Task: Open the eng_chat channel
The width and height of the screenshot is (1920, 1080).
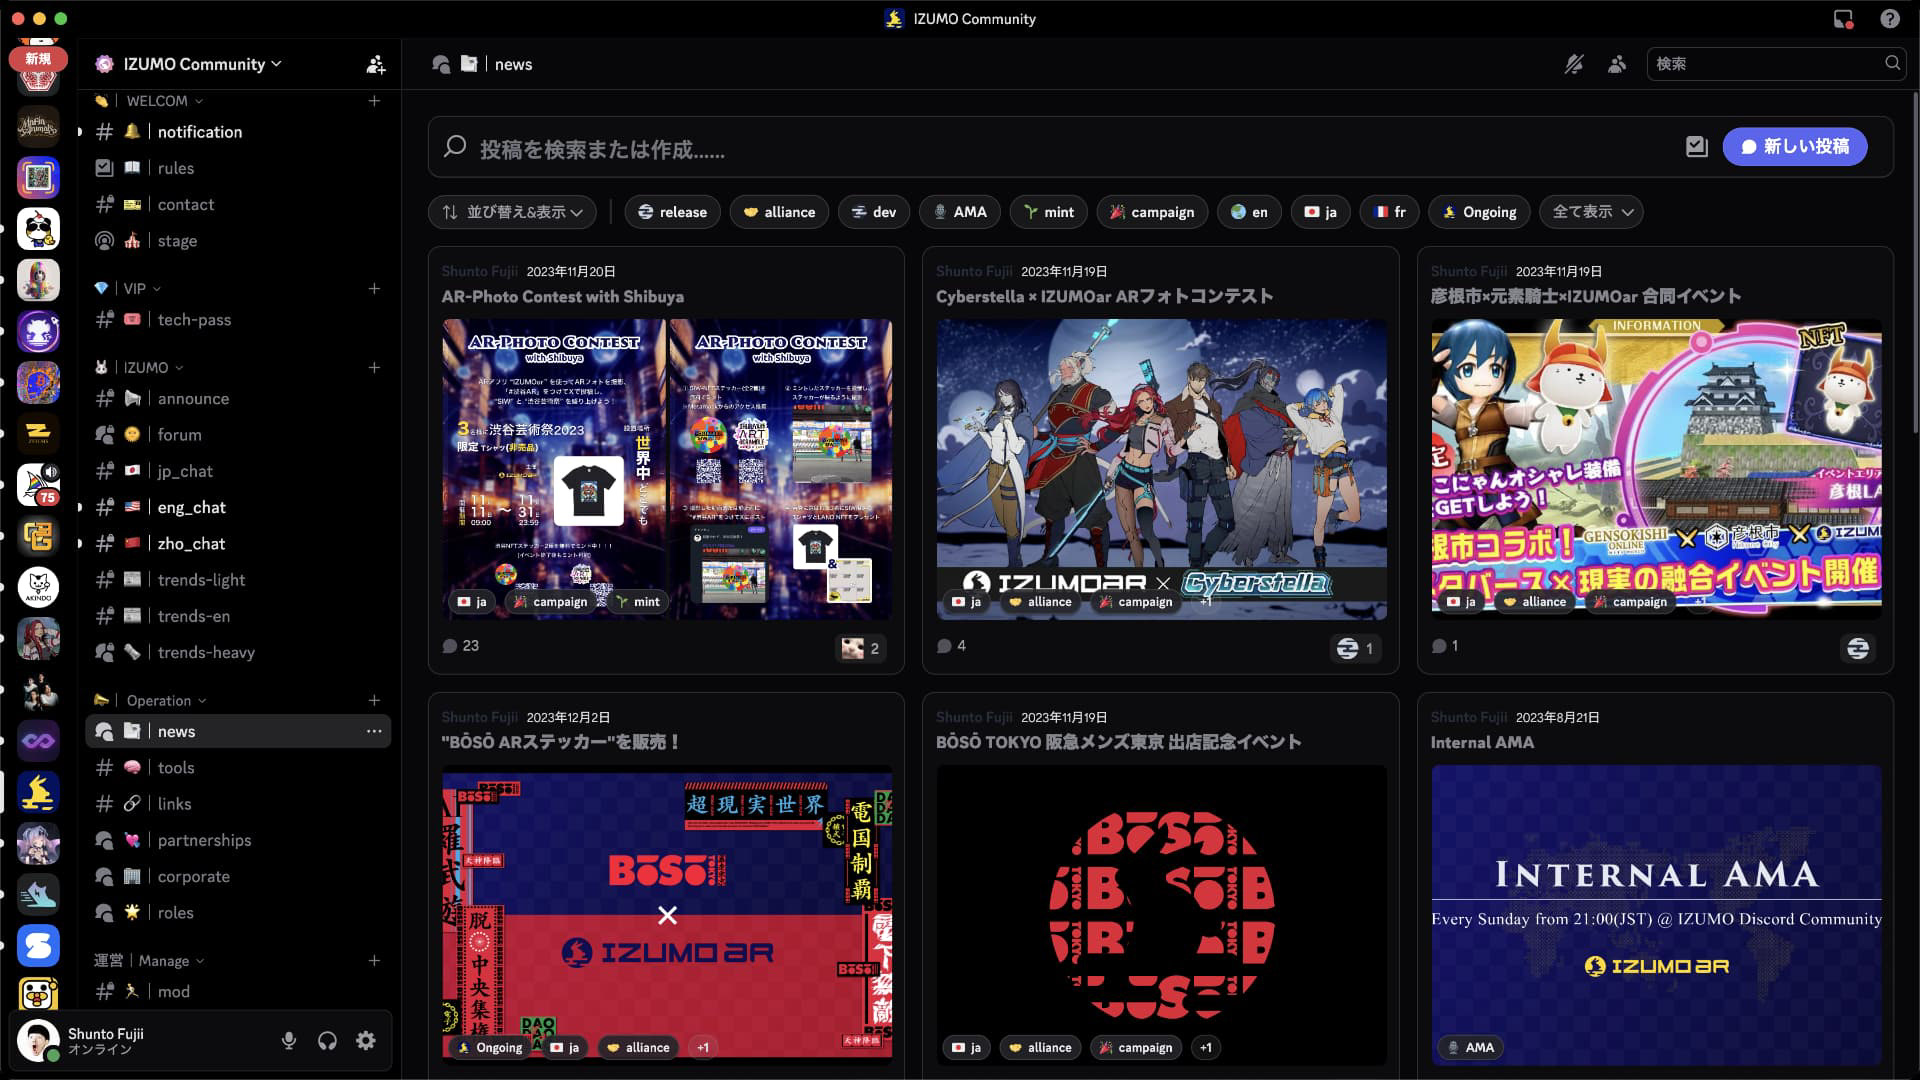Action: [x=238, y=507]
